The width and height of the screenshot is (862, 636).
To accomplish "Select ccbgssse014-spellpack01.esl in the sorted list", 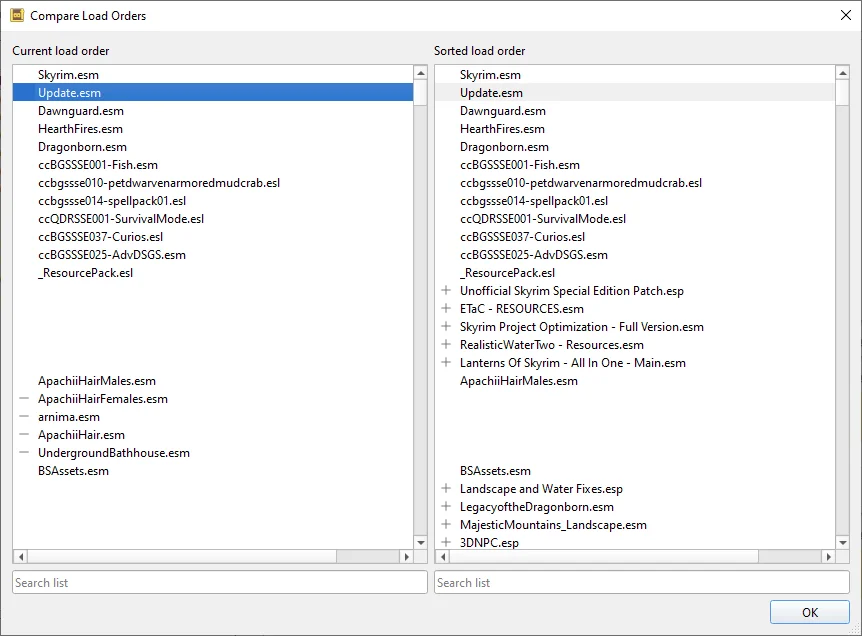I will click(x=635, y=201).
